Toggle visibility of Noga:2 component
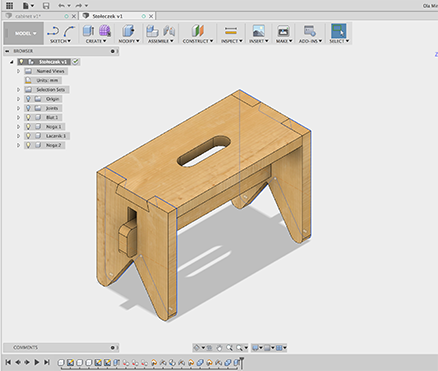 coord(28,145)
